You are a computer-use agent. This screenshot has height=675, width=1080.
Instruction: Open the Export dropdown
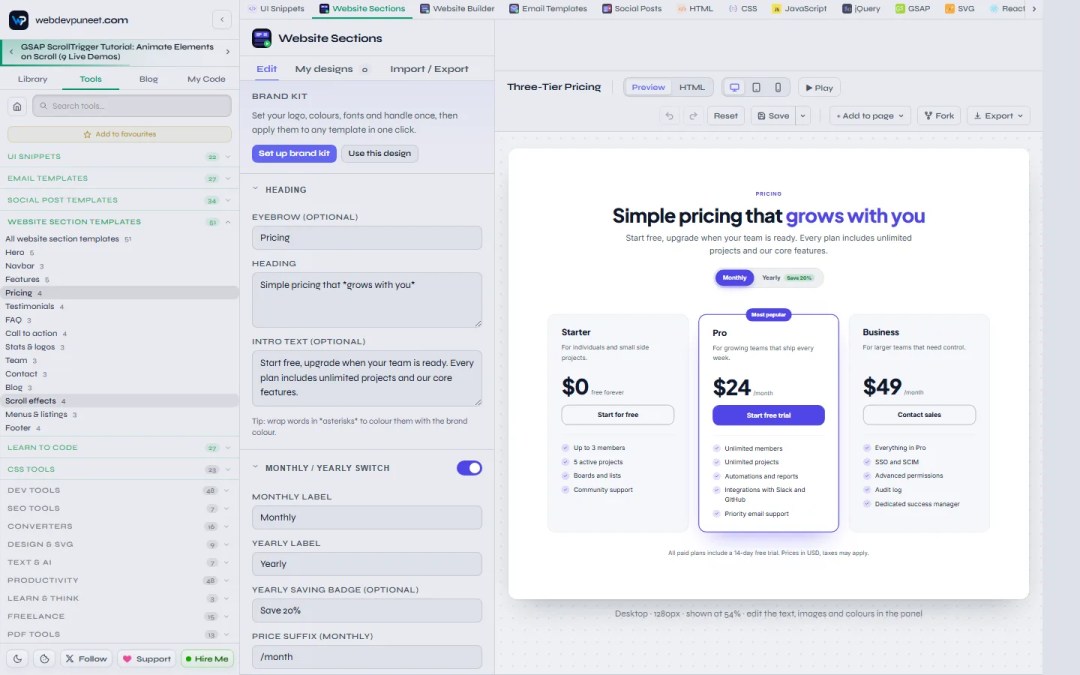coord(998,116)
